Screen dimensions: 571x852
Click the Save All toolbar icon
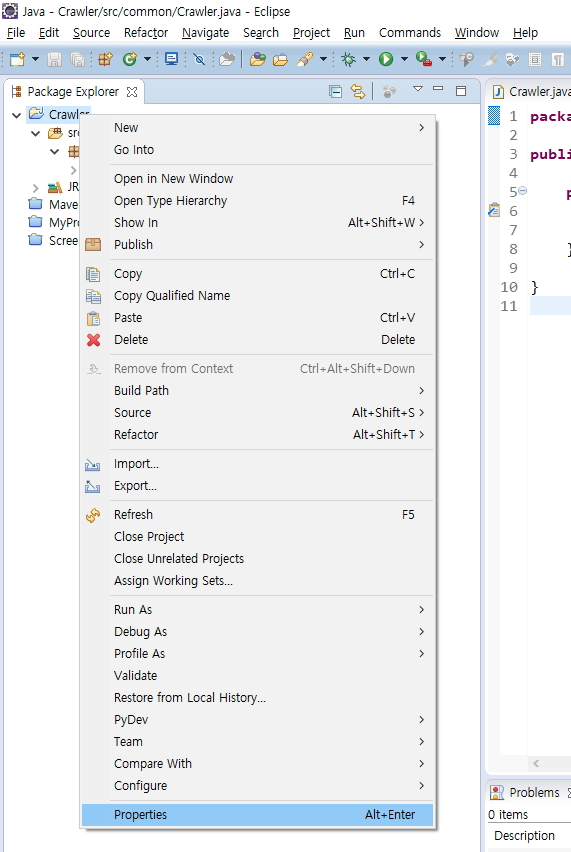click(x=78, y=59)
